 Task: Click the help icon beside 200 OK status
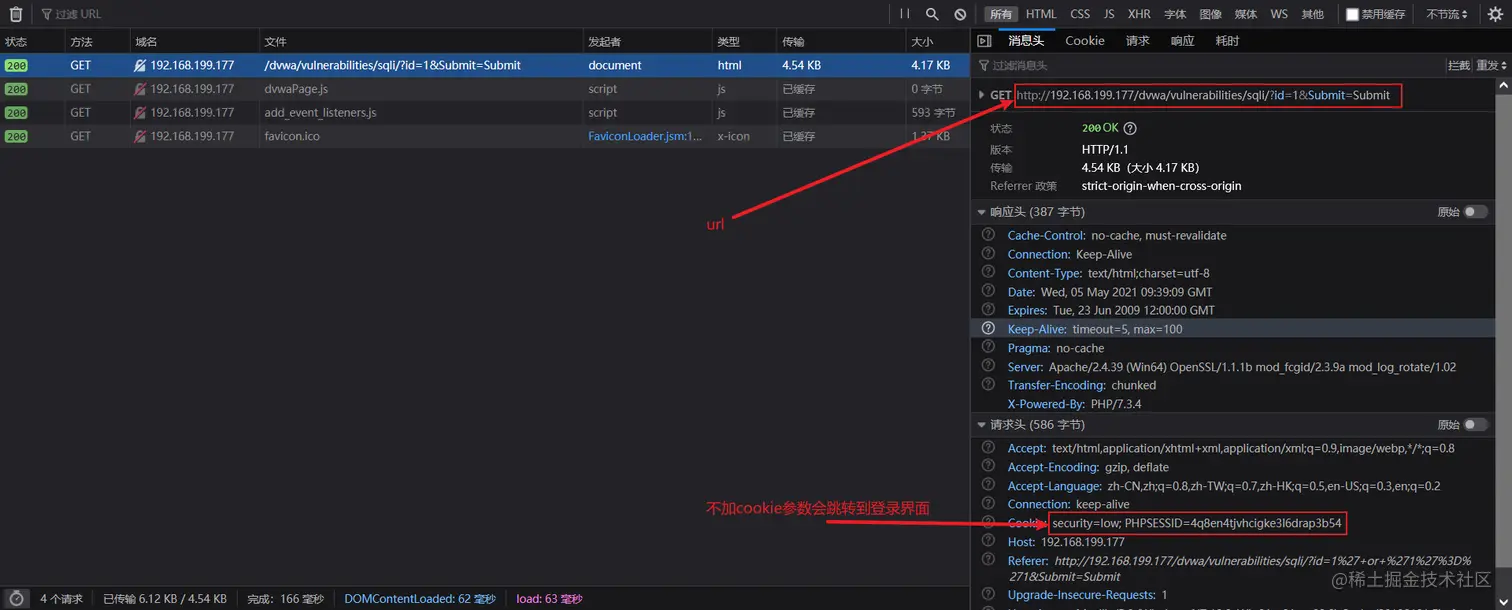(x=1130, y=128)
